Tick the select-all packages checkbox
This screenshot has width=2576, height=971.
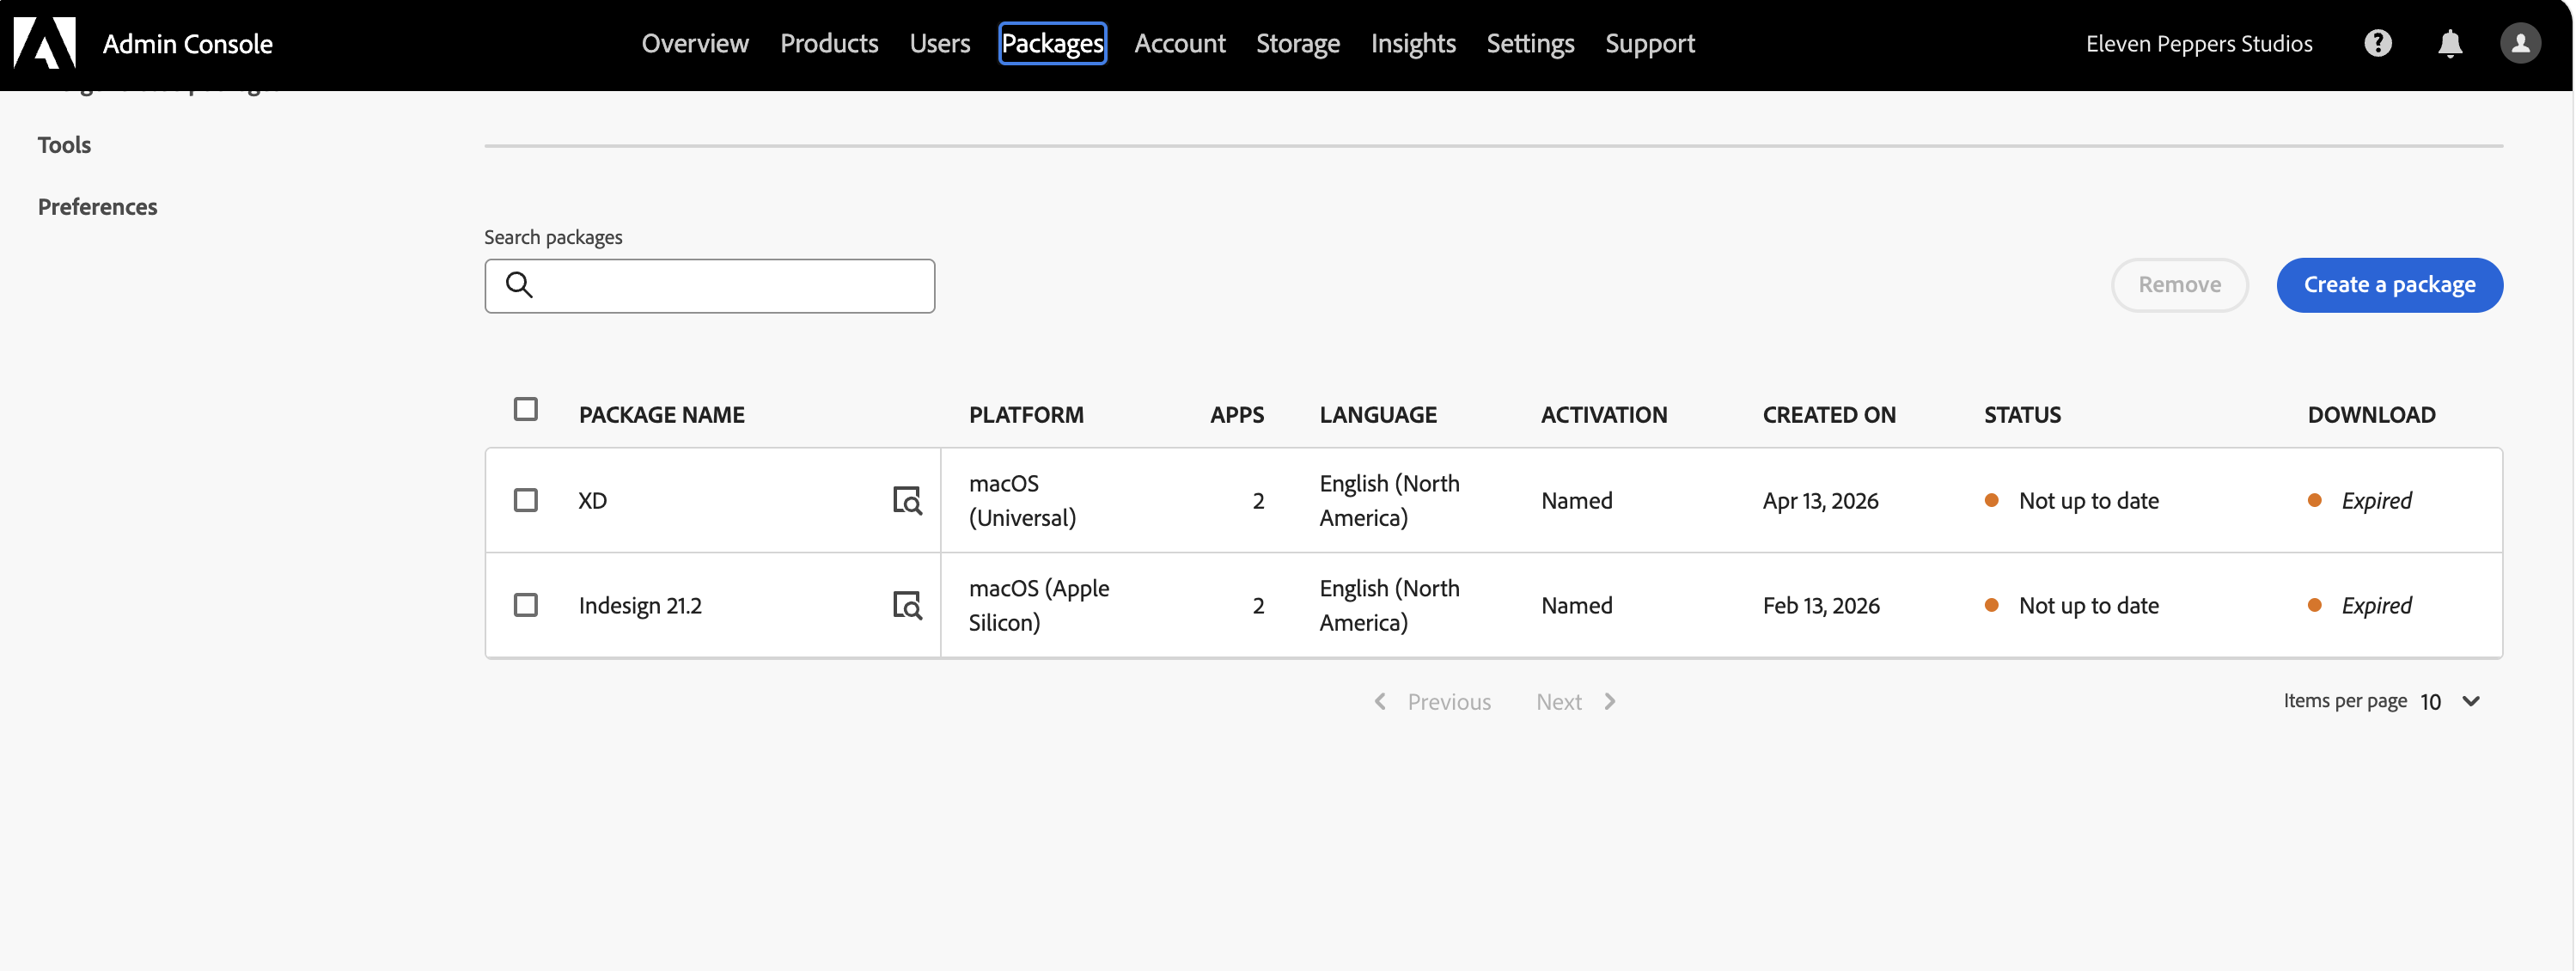525,409
